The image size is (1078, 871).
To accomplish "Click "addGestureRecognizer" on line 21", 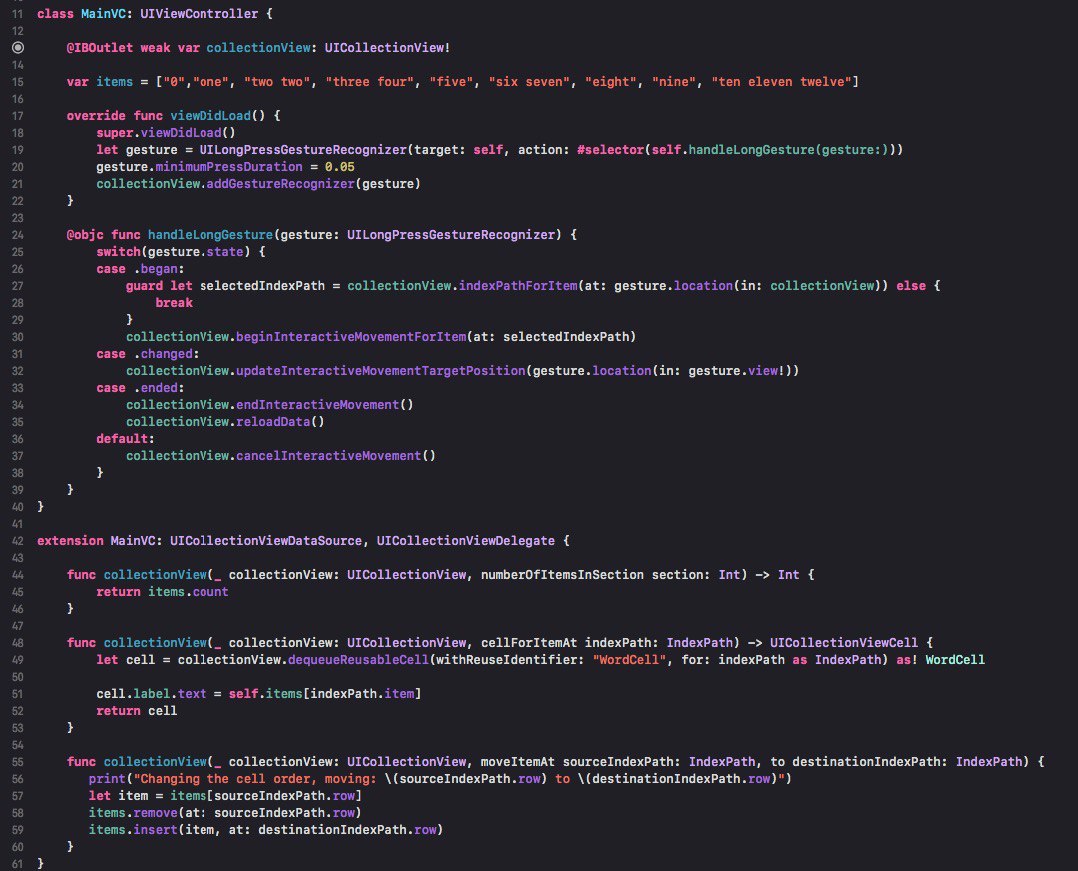I will click(280, 184).
